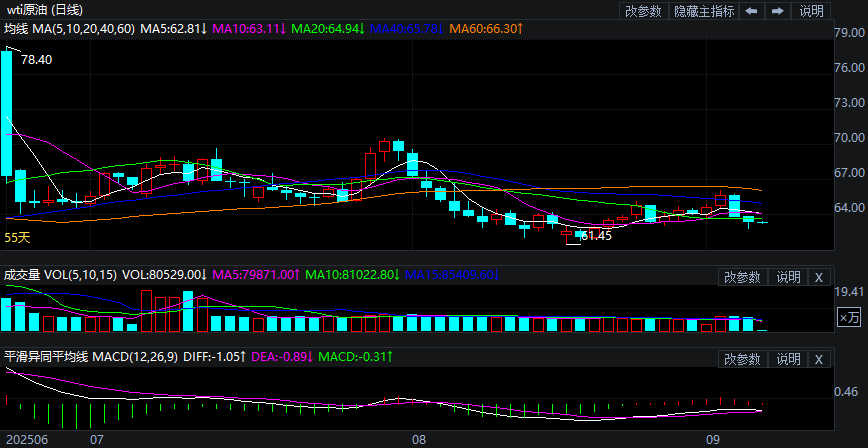
Task: Click the magenta MA10:63.11 legend value
Action: coord(250,29)
